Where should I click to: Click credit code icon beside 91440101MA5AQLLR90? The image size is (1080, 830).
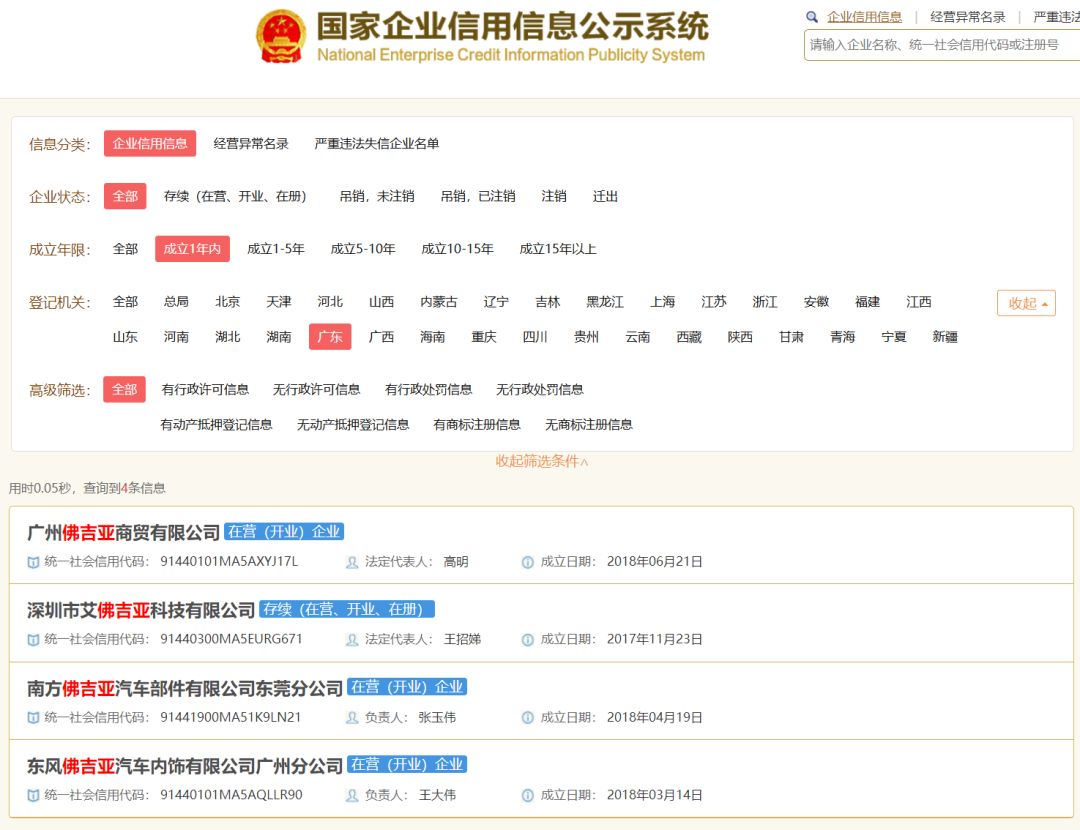click(x=34, y=795)
